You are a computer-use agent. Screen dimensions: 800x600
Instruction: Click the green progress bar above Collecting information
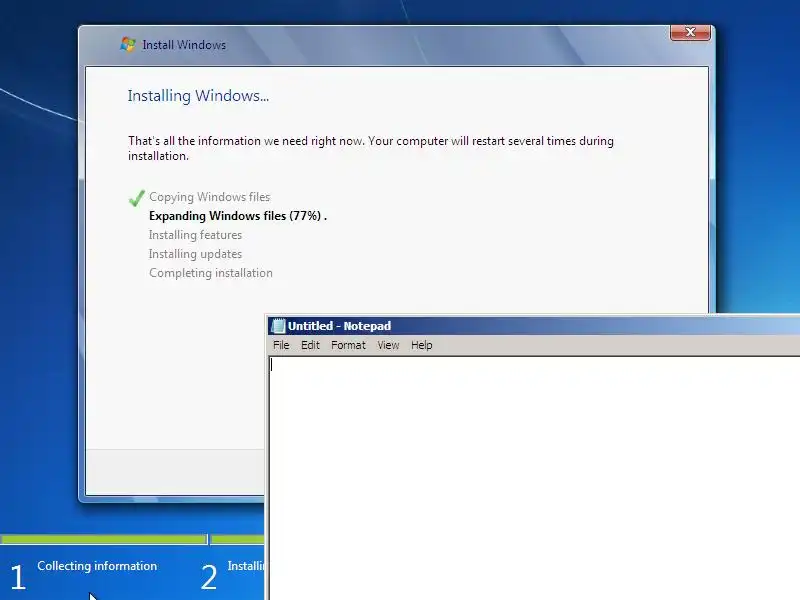click(x=104, y=539)
